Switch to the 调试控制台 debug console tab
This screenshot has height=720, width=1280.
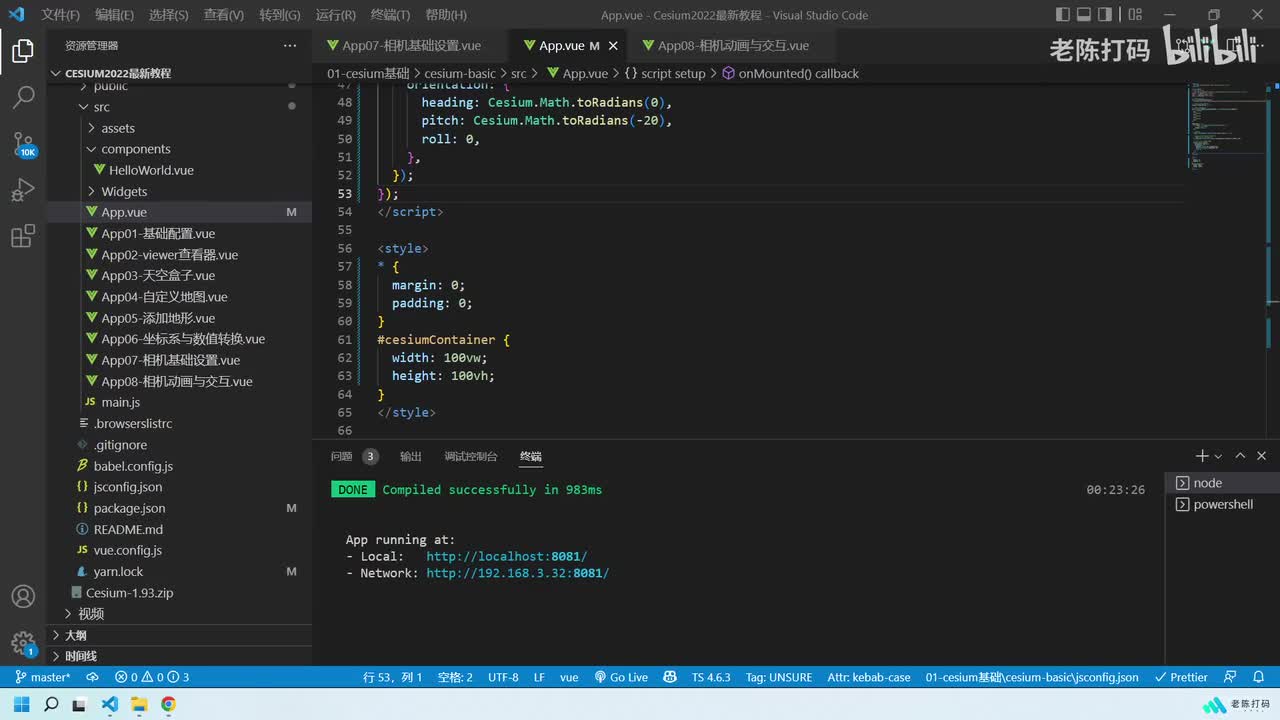pyautogui.click(x=471, y=456)
